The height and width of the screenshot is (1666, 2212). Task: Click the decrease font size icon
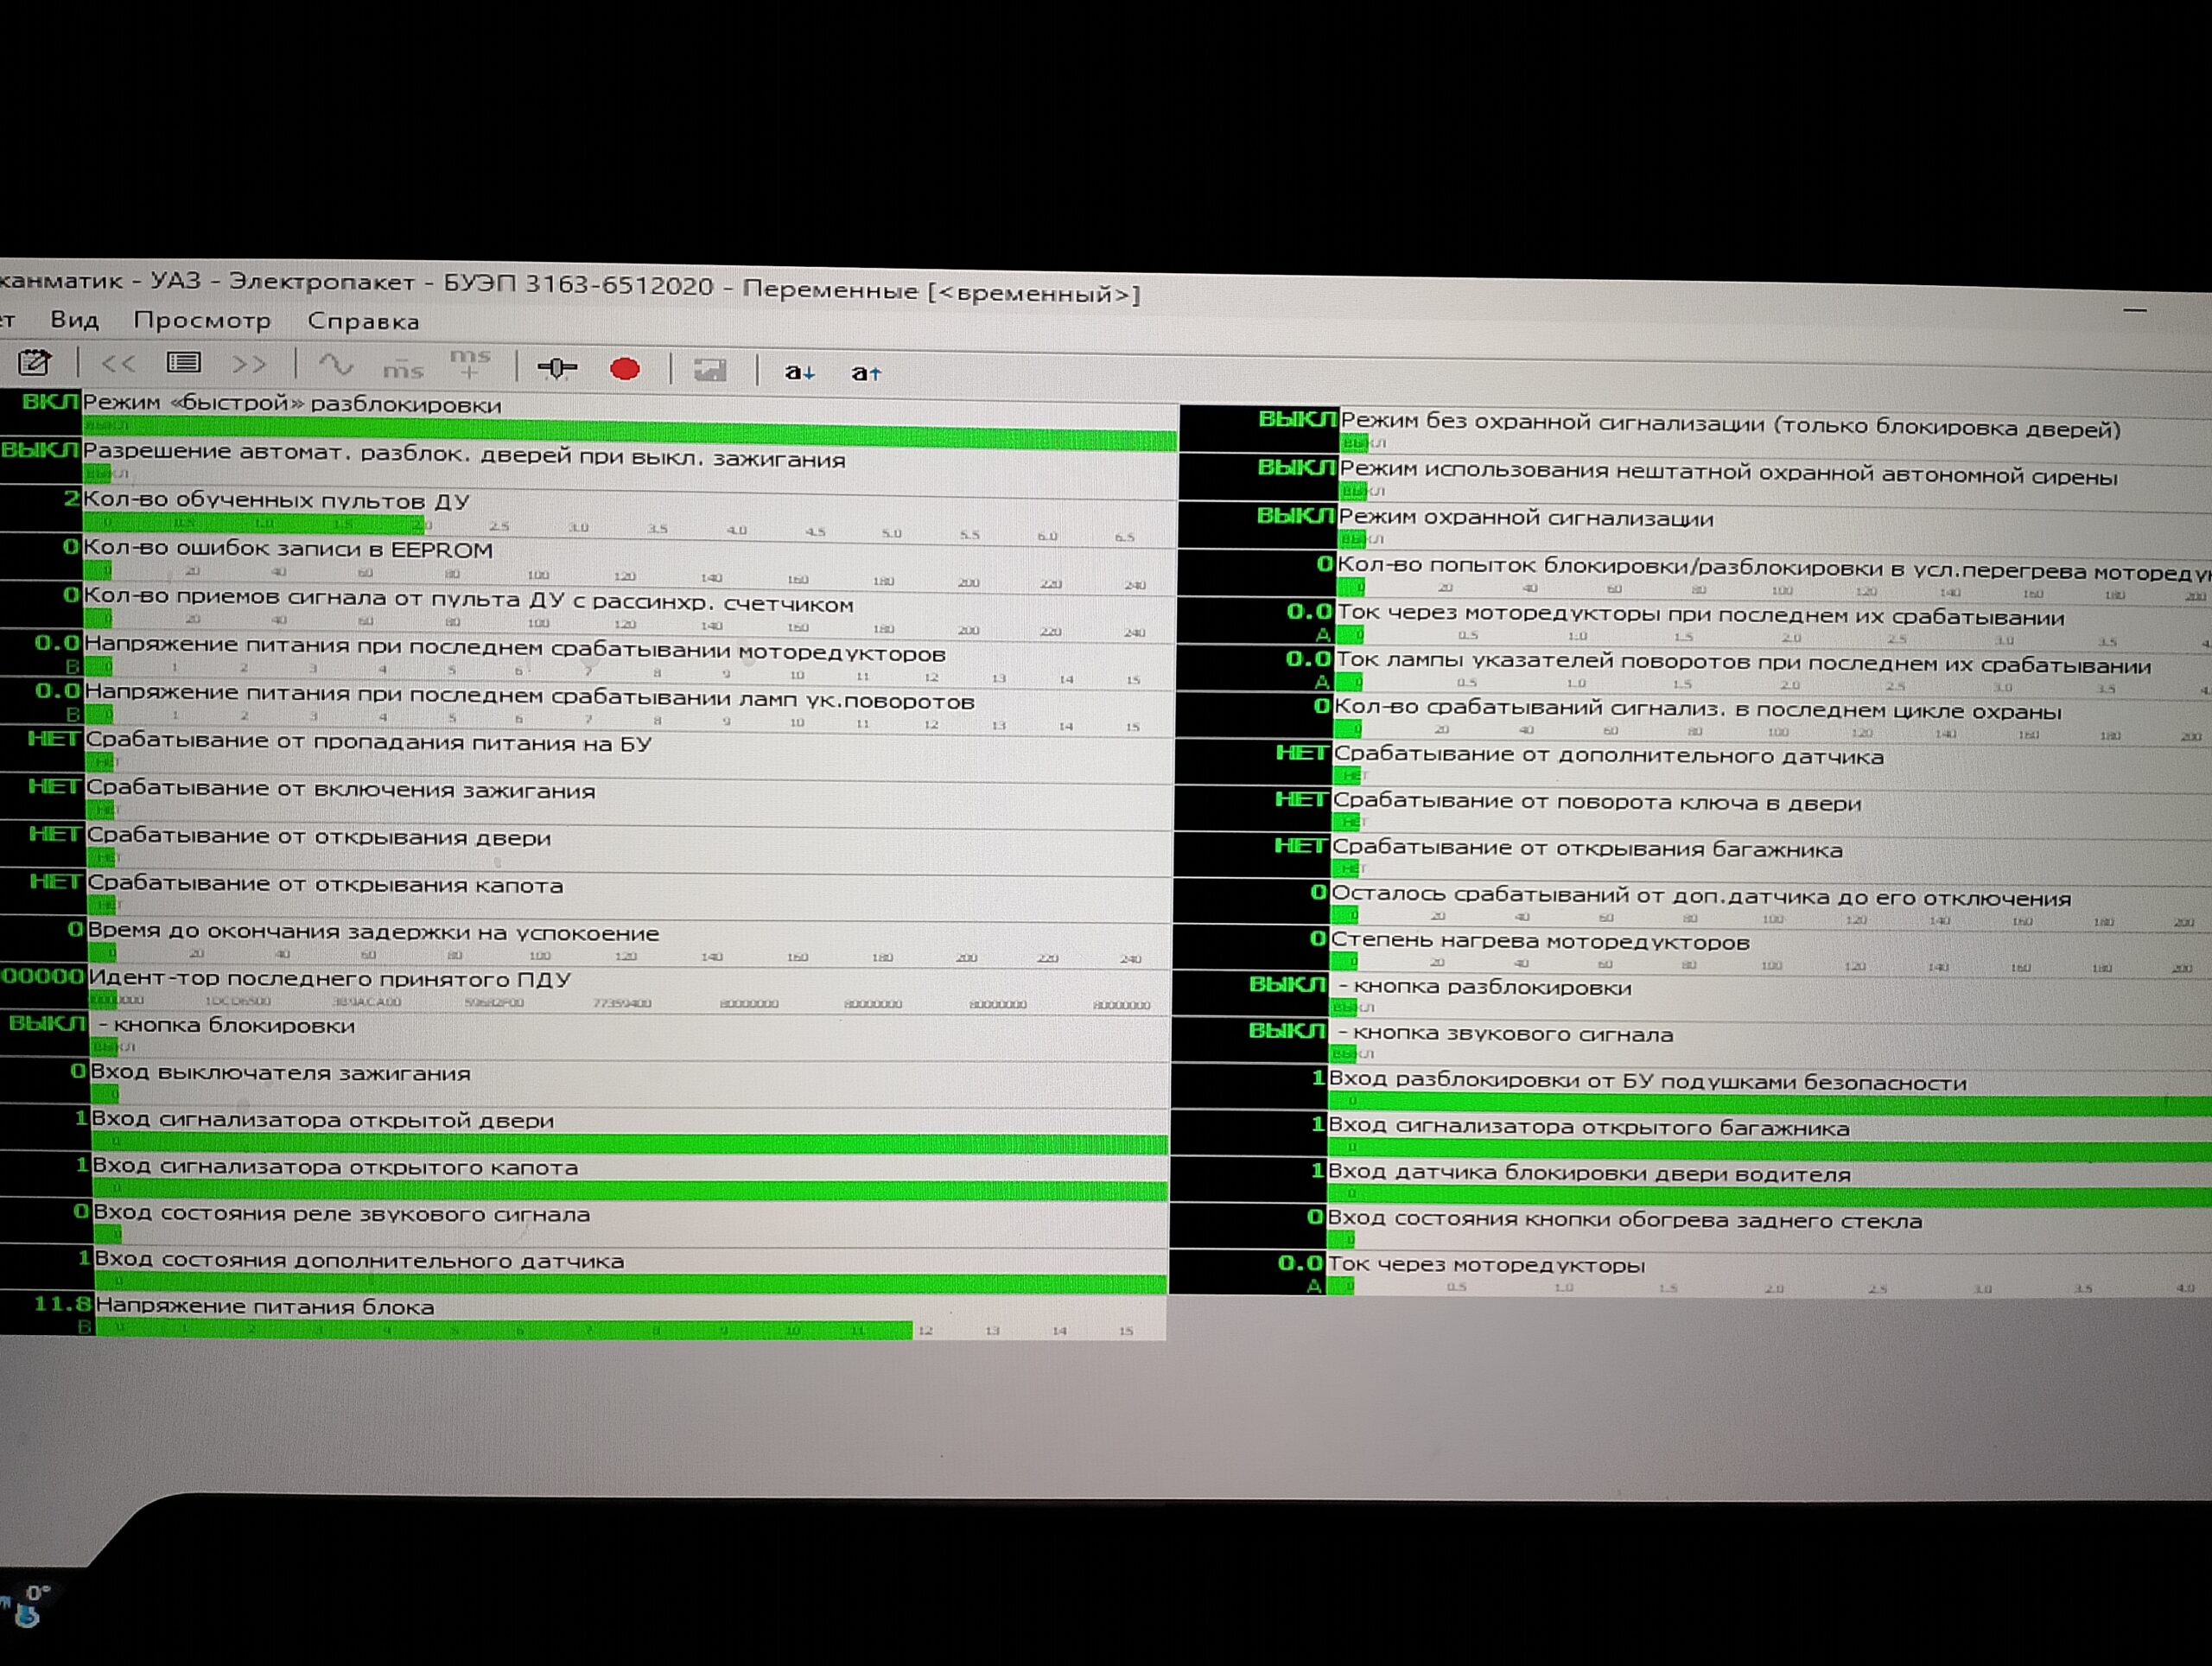[799, 373]
